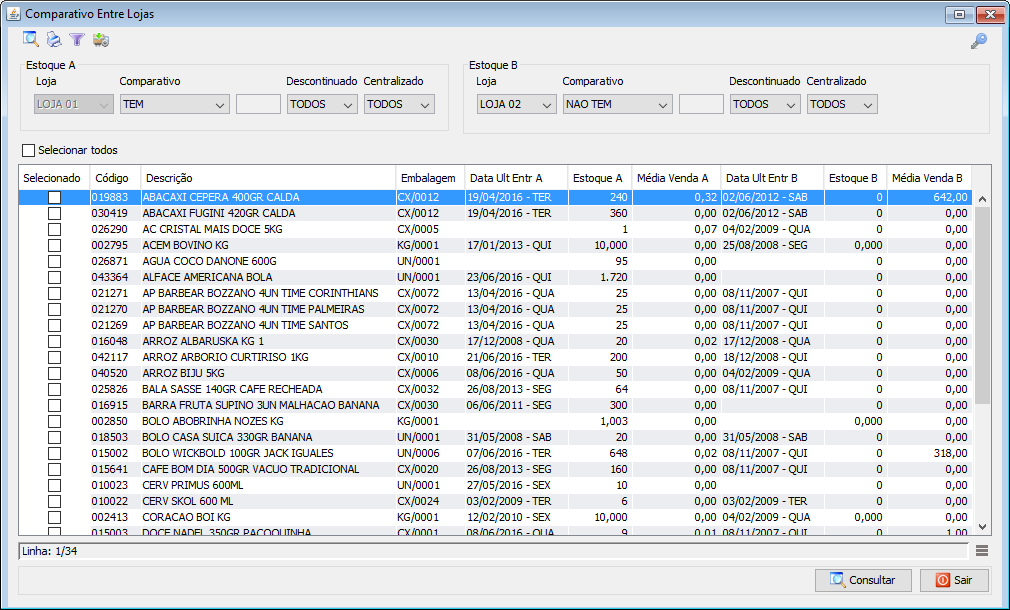Open Estoque A Centralizado TODOS dropdown
The height and width of the screenshot is (610, 1010).
tap(399, 104)
